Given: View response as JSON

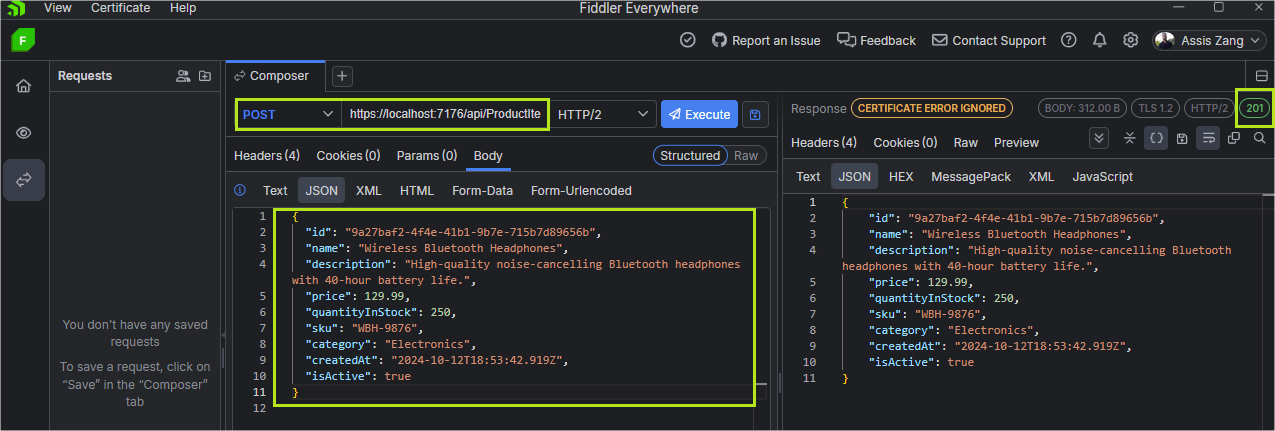Looking at the screenshot, I should pos(854,176).
